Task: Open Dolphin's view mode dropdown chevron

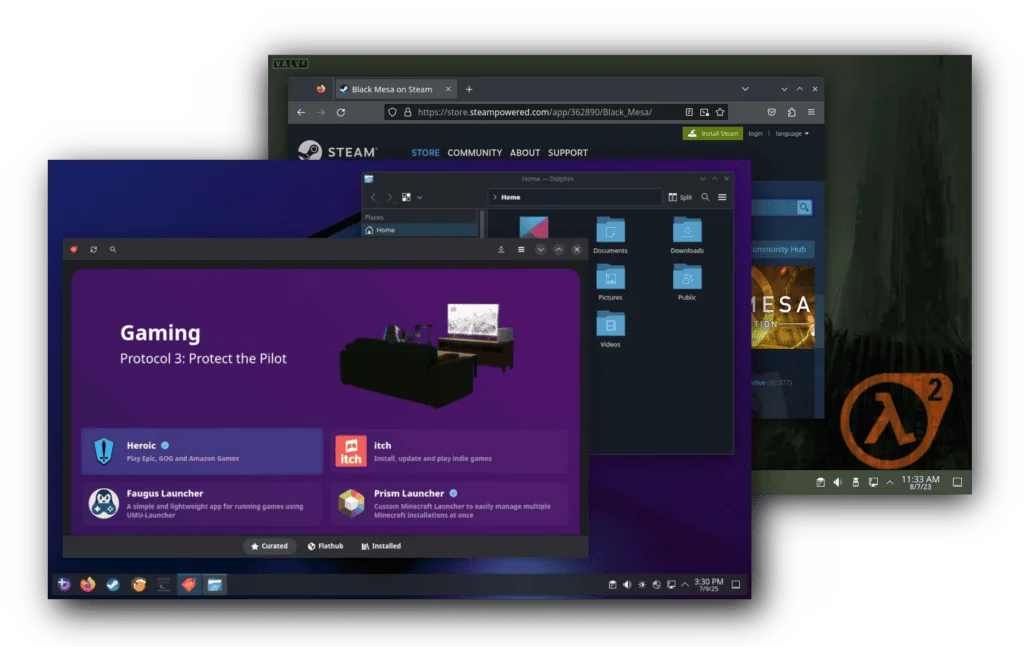Action: click(x=419, y=197)
